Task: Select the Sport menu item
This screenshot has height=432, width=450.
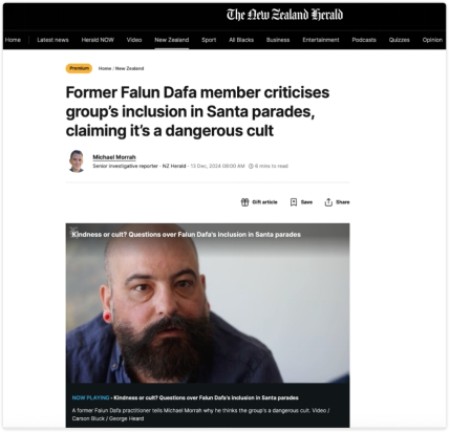Action: click(x=209, y=40)
